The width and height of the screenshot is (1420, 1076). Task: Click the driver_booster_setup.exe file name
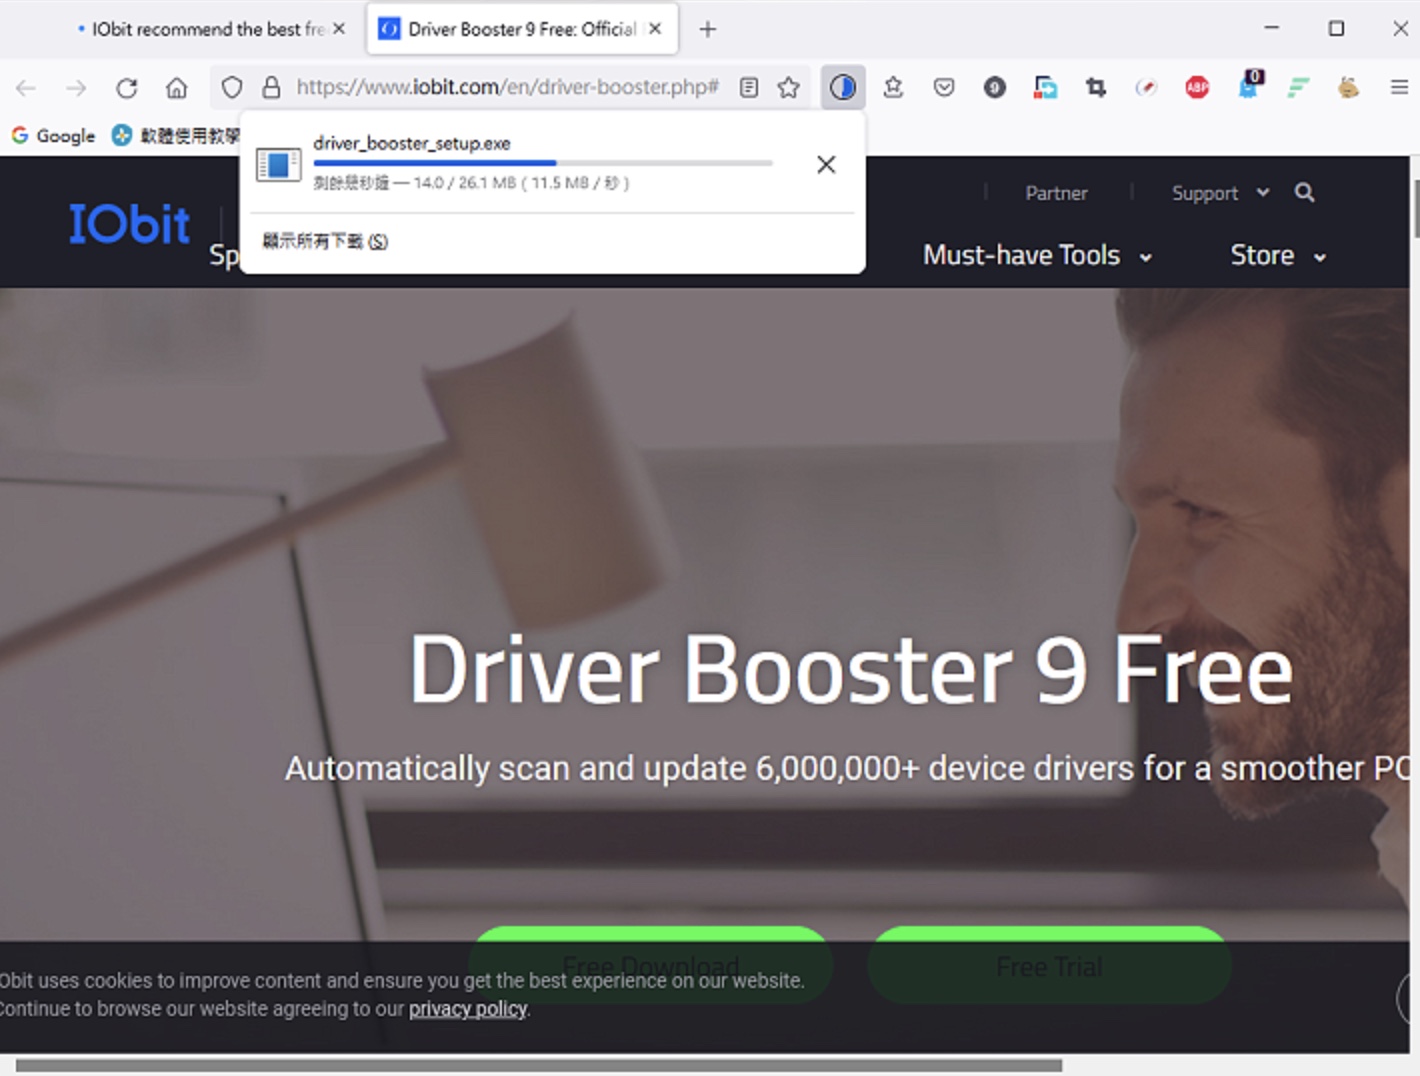[x=412, y=143]
